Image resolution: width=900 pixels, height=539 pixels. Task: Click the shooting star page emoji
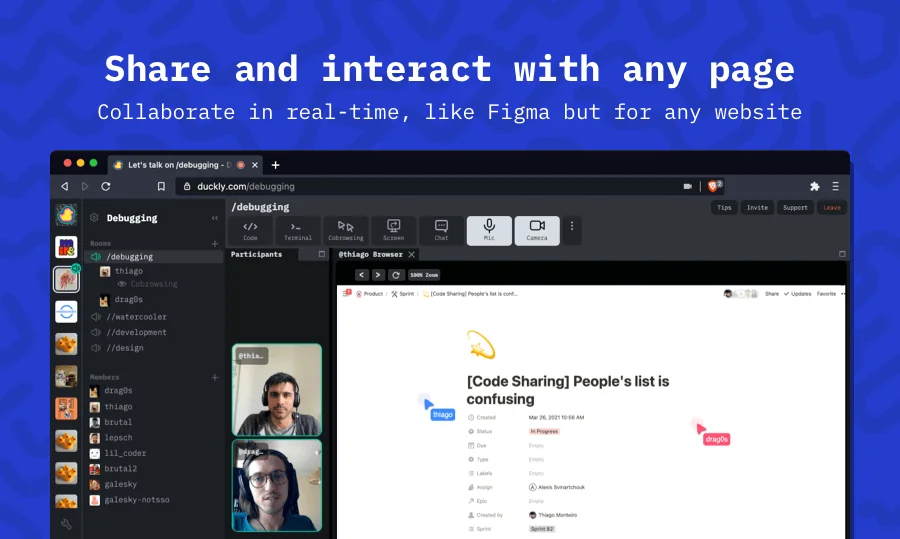tap(481, 344)
